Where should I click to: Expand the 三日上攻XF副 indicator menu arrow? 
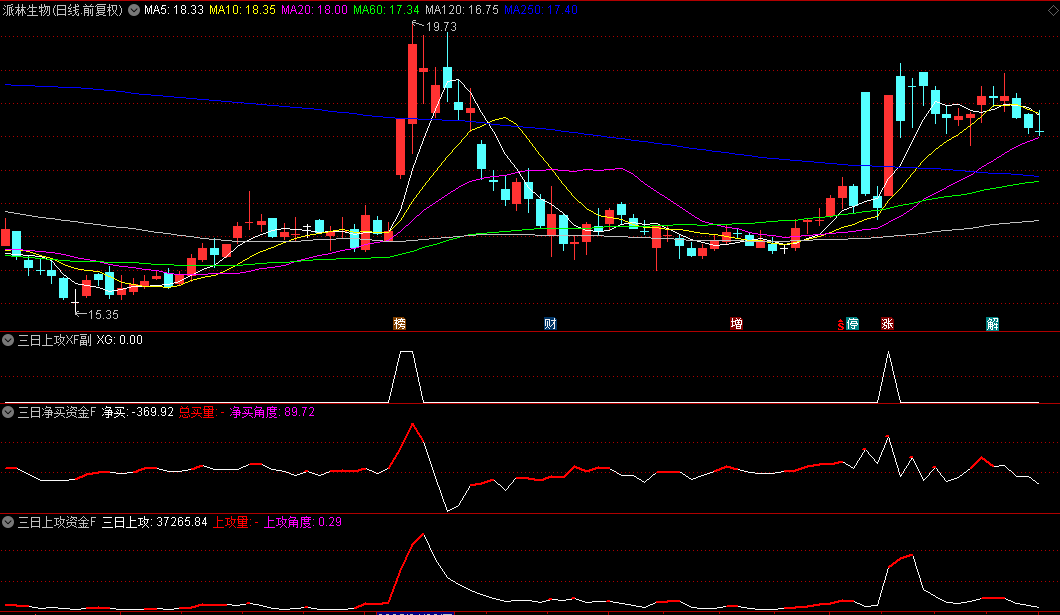click(9, 340)
